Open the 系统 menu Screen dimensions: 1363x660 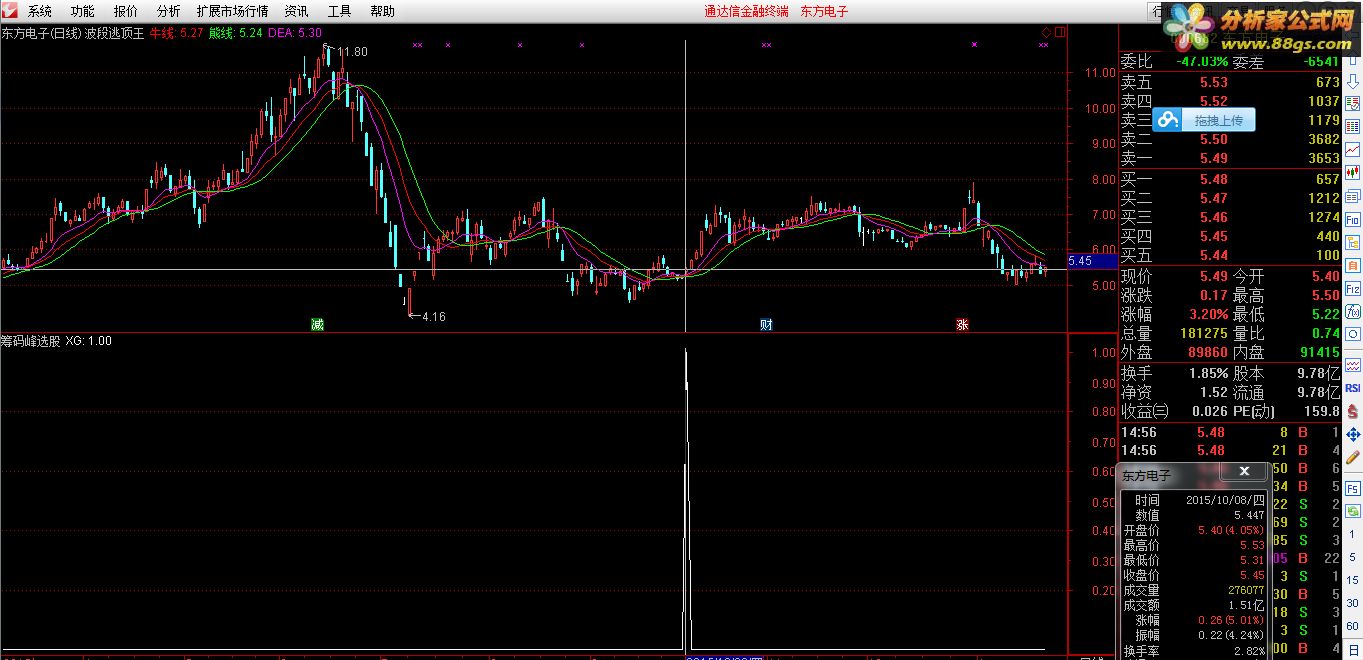pyautogui.click(x=39, y=12)
